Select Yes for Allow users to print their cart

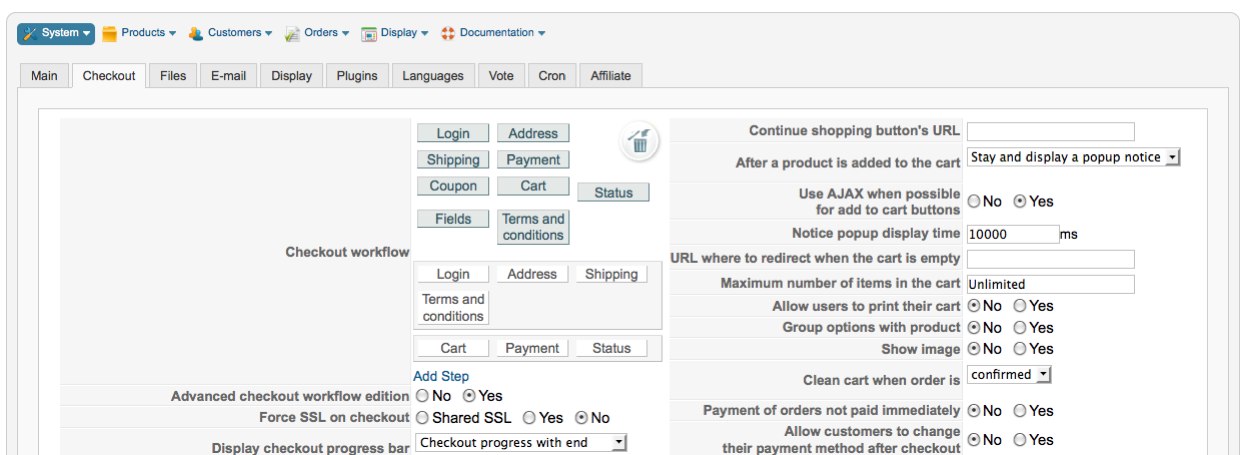point(1020,306)
